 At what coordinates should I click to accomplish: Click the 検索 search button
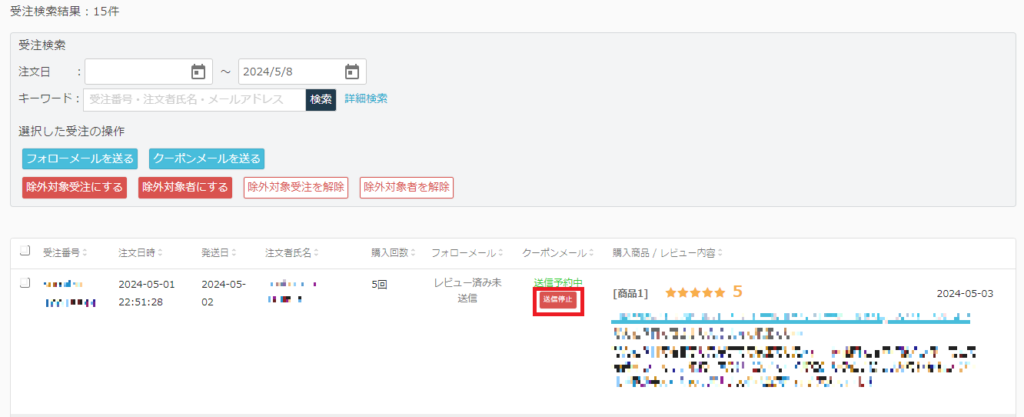pos(320,99)
